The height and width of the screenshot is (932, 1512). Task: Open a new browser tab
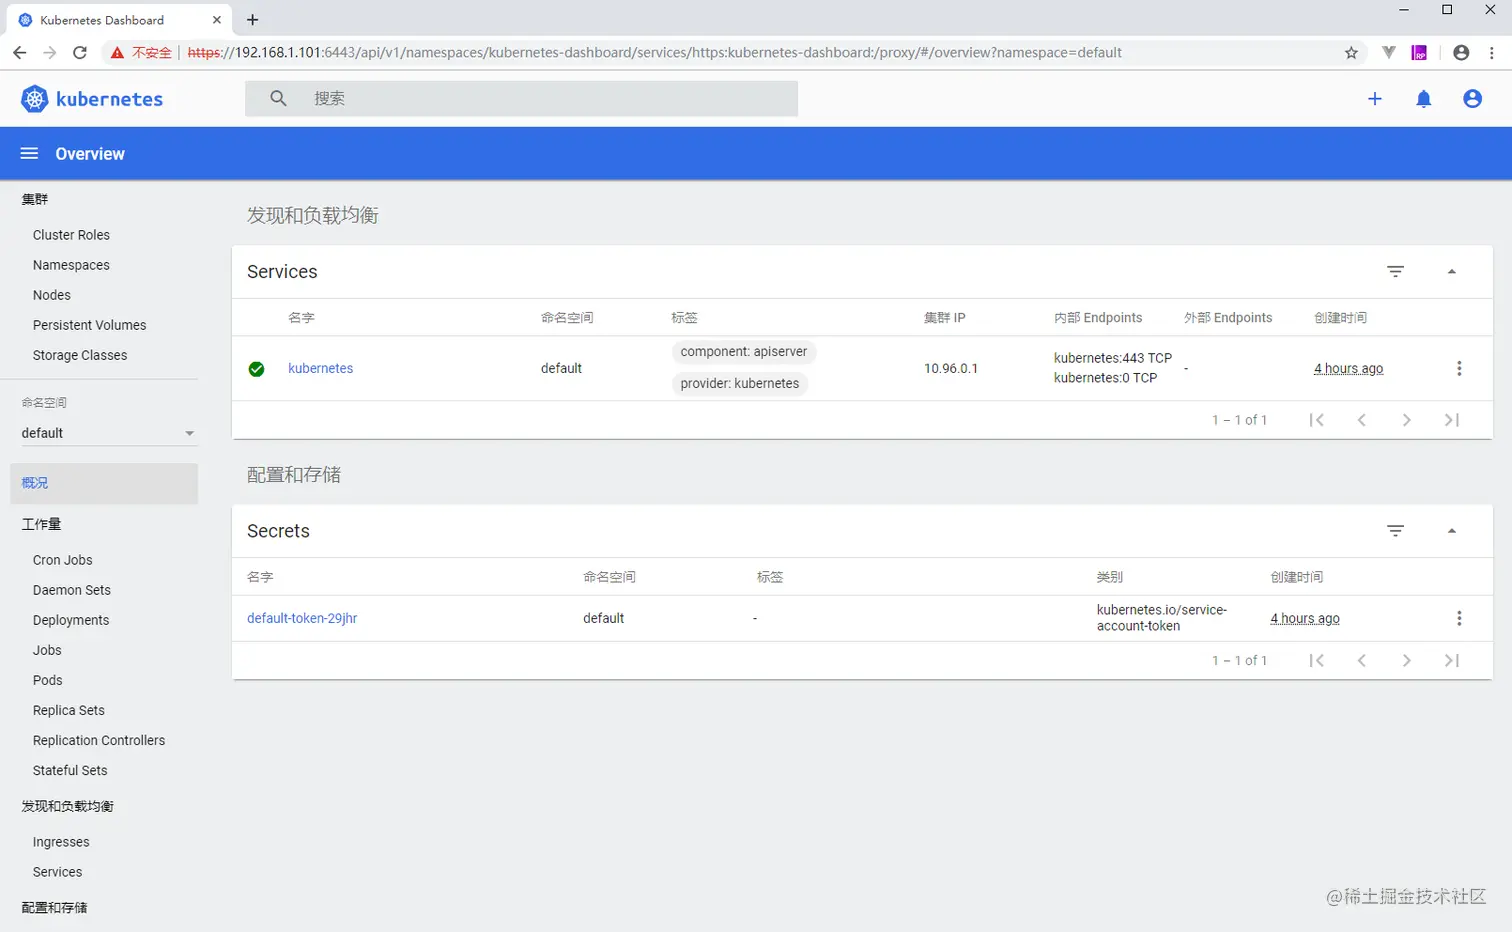click(x=252, y=19)
